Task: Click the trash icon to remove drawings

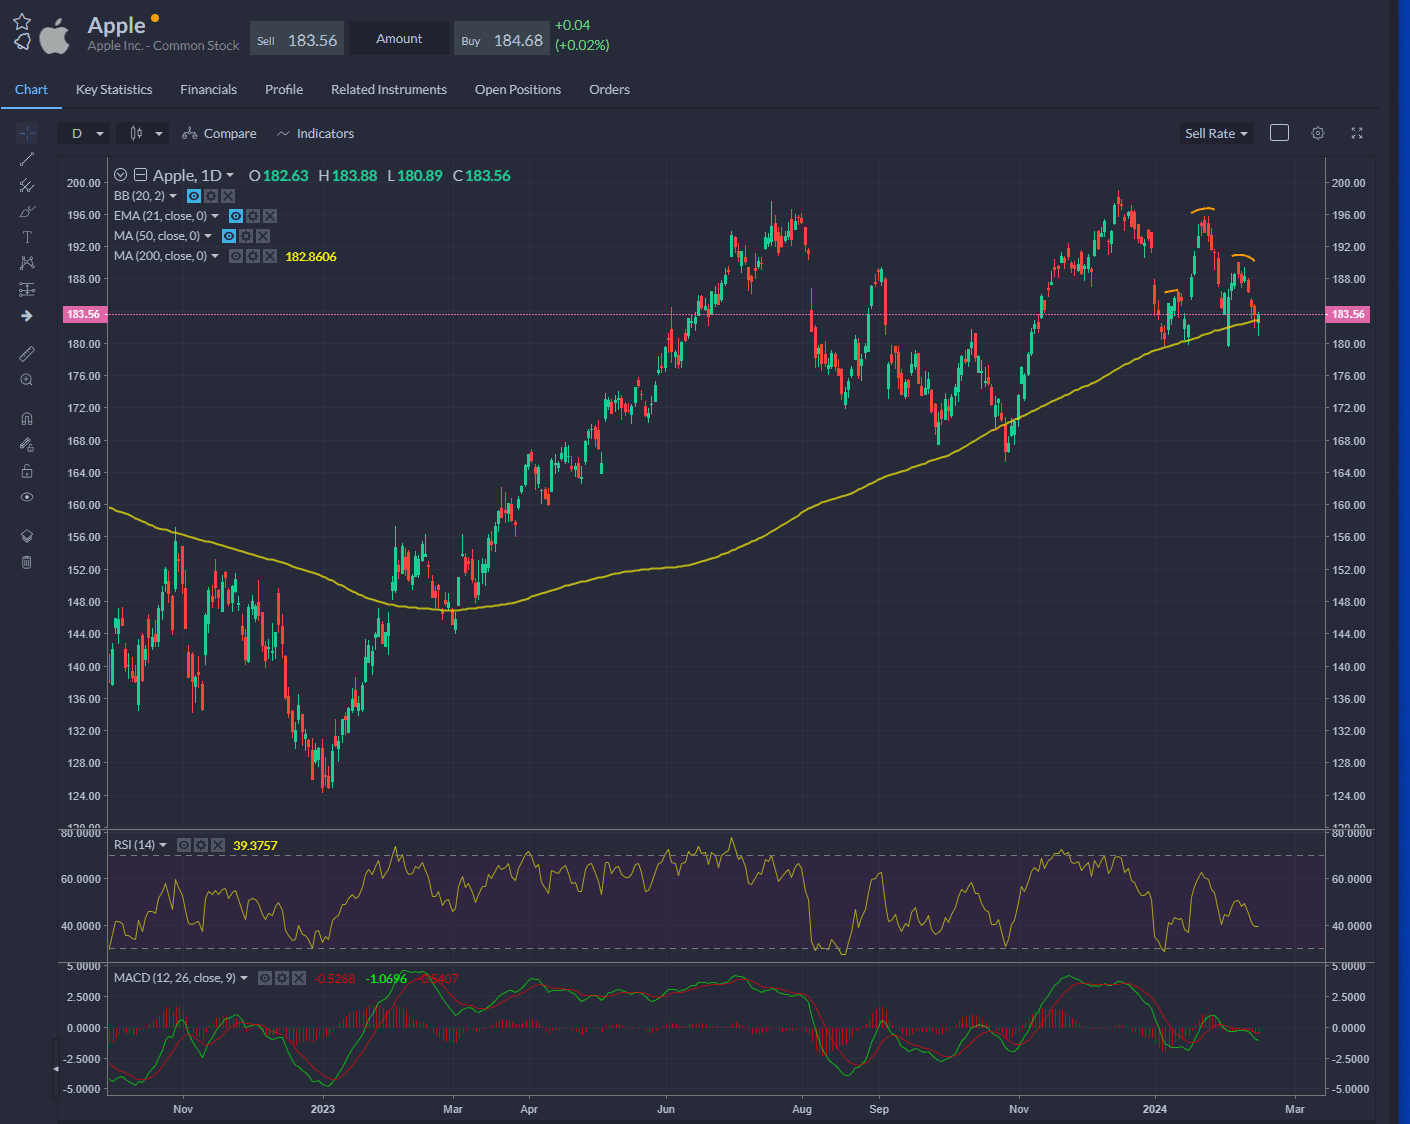Action: coord(26,562)
